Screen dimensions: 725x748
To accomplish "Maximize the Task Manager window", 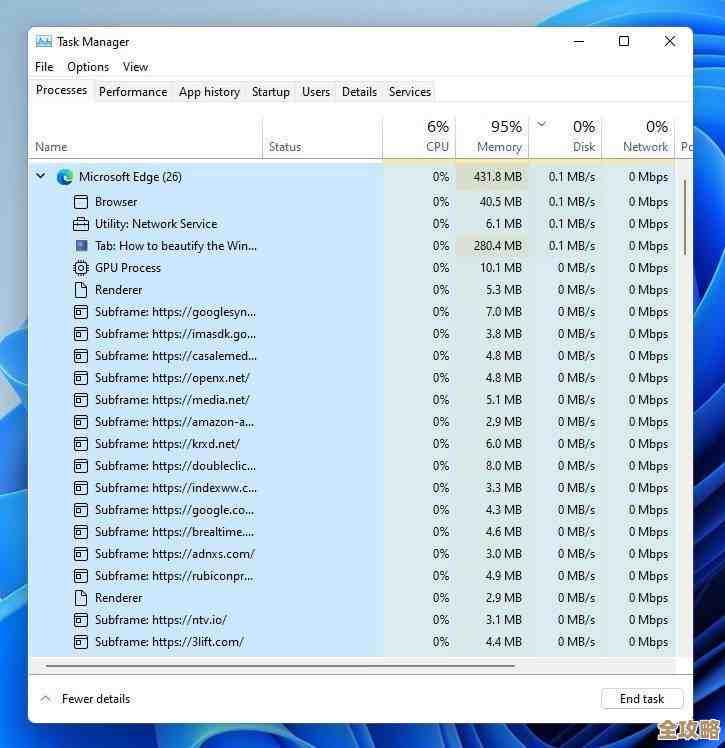I will point(624,41).
